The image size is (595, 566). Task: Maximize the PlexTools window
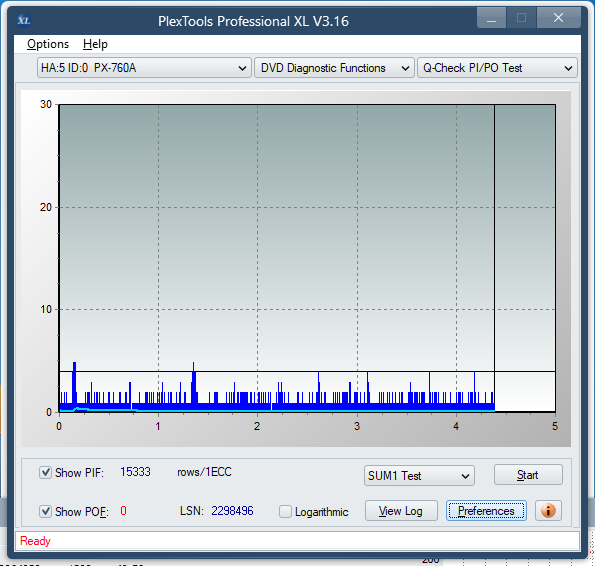point(521,17)
